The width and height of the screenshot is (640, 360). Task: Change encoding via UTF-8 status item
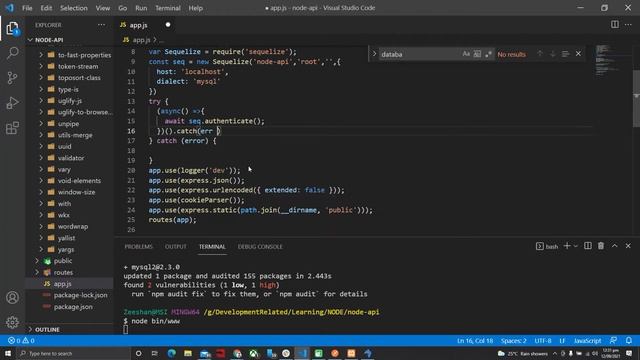point(543,340)
